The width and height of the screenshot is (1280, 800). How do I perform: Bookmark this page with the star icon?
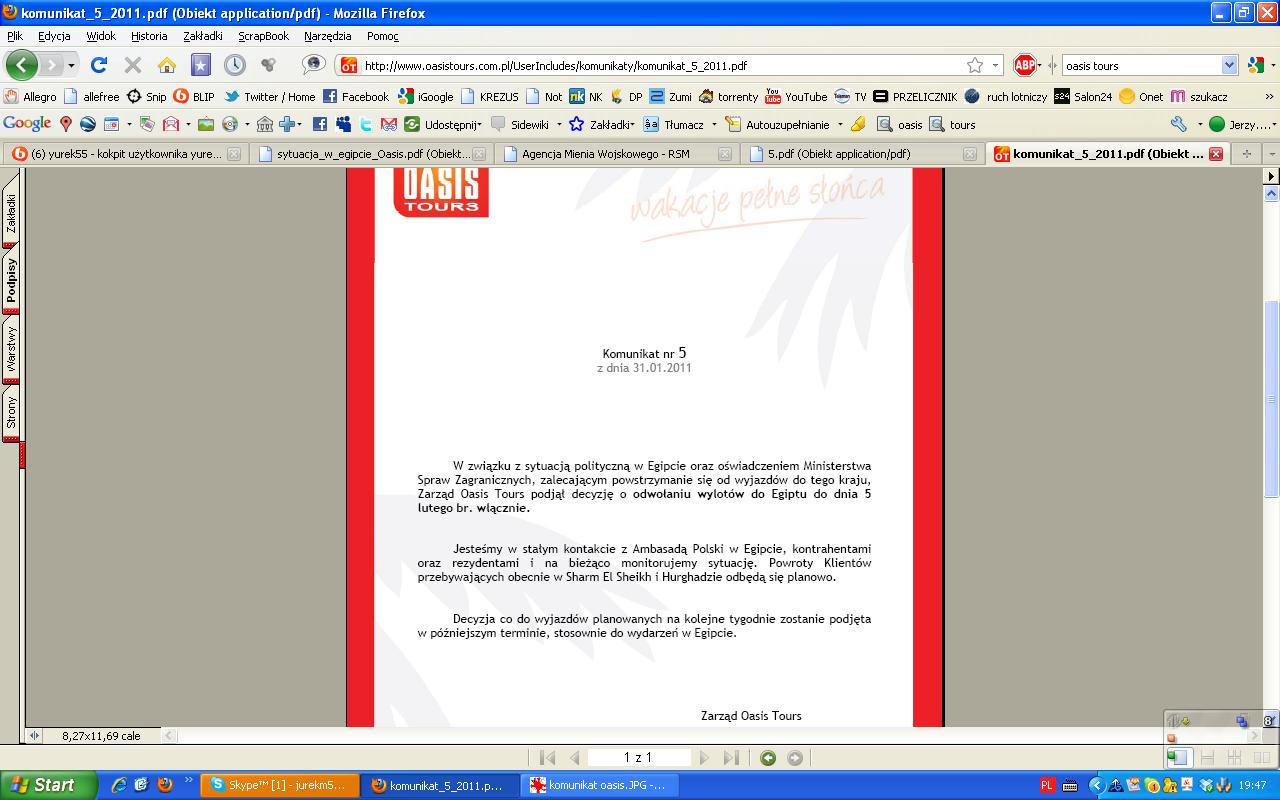click(974, 65)
